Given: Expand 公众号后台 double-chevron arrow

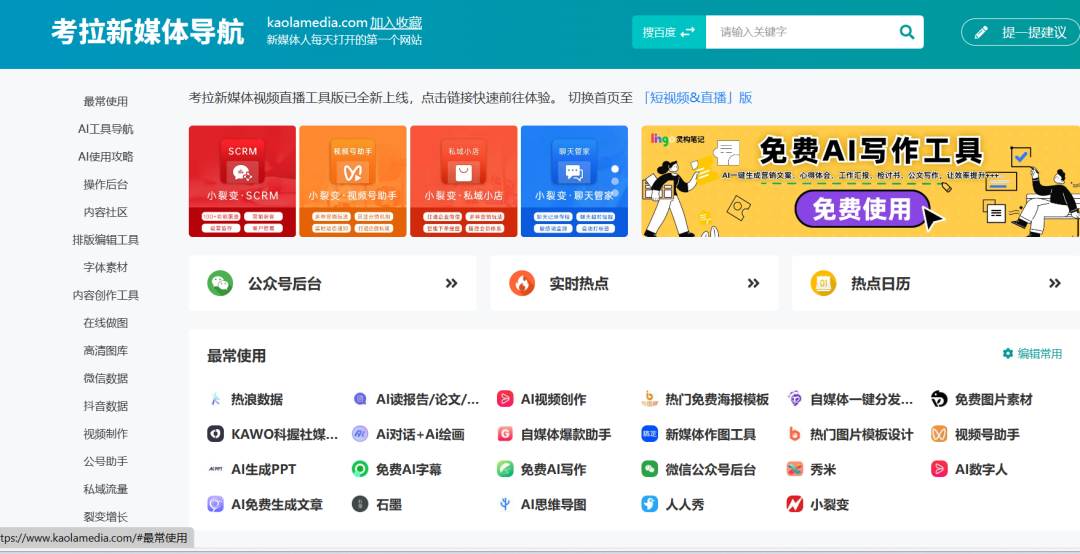Looking at the screenshot, I should point(451,283).
